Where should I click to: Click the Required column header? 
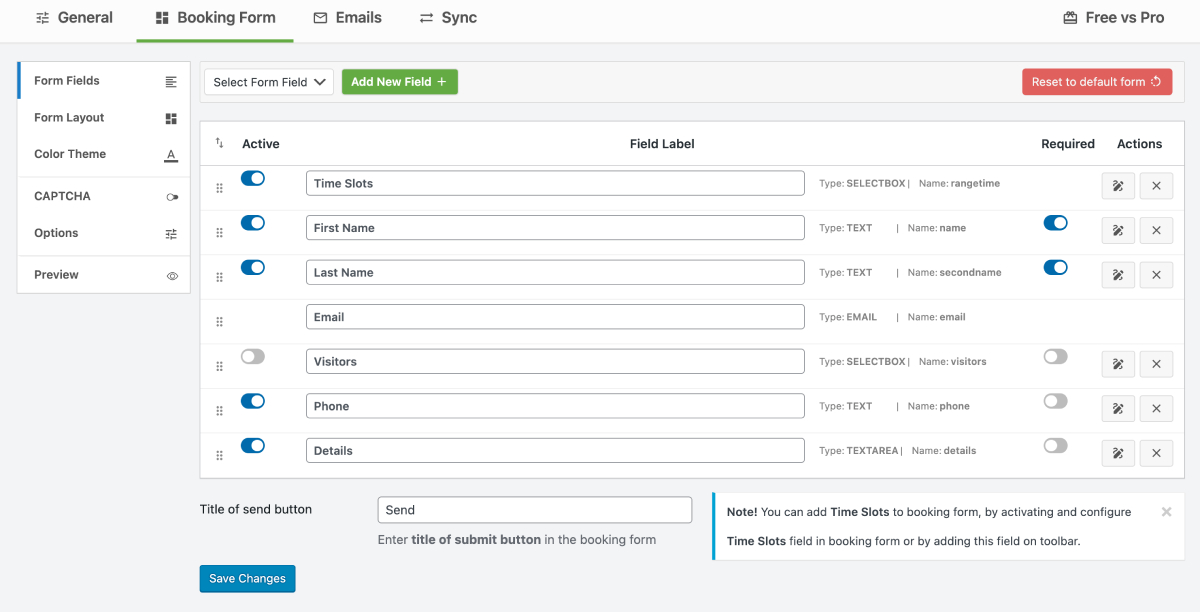[x=1068, y=144]
